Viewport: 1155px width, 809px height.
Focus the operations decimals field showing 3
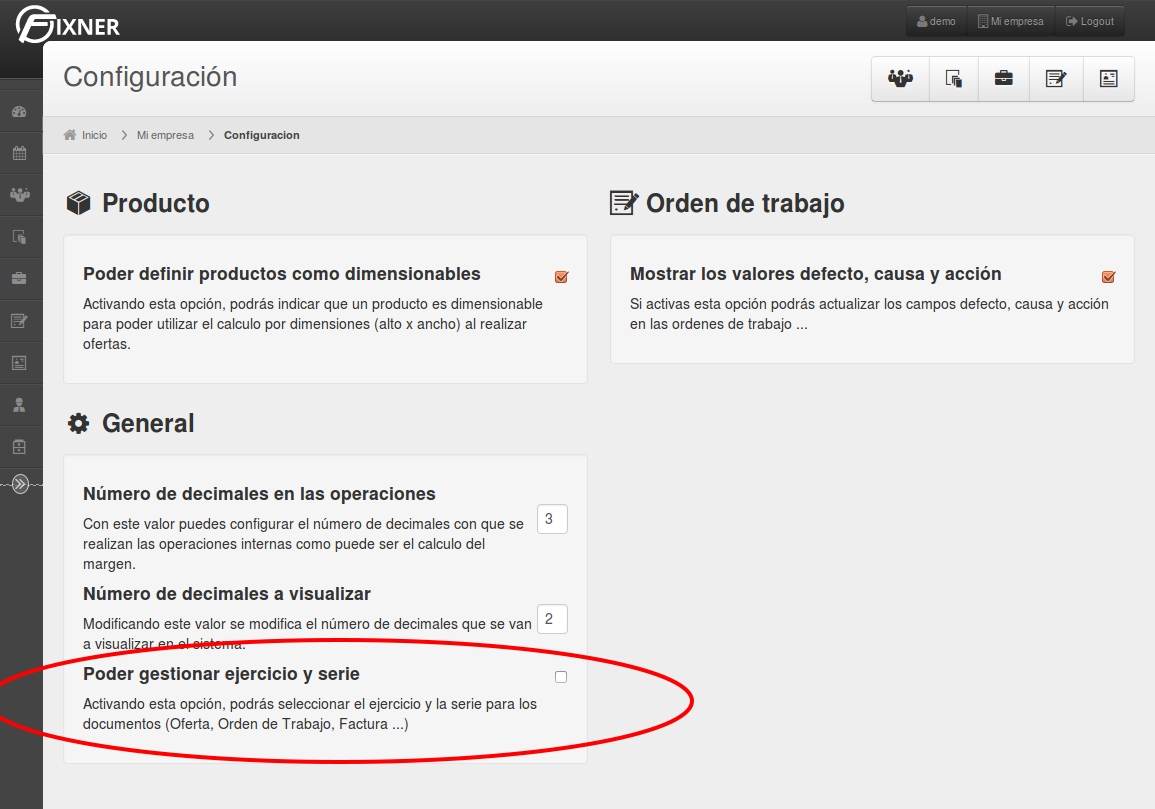(552, 519)
